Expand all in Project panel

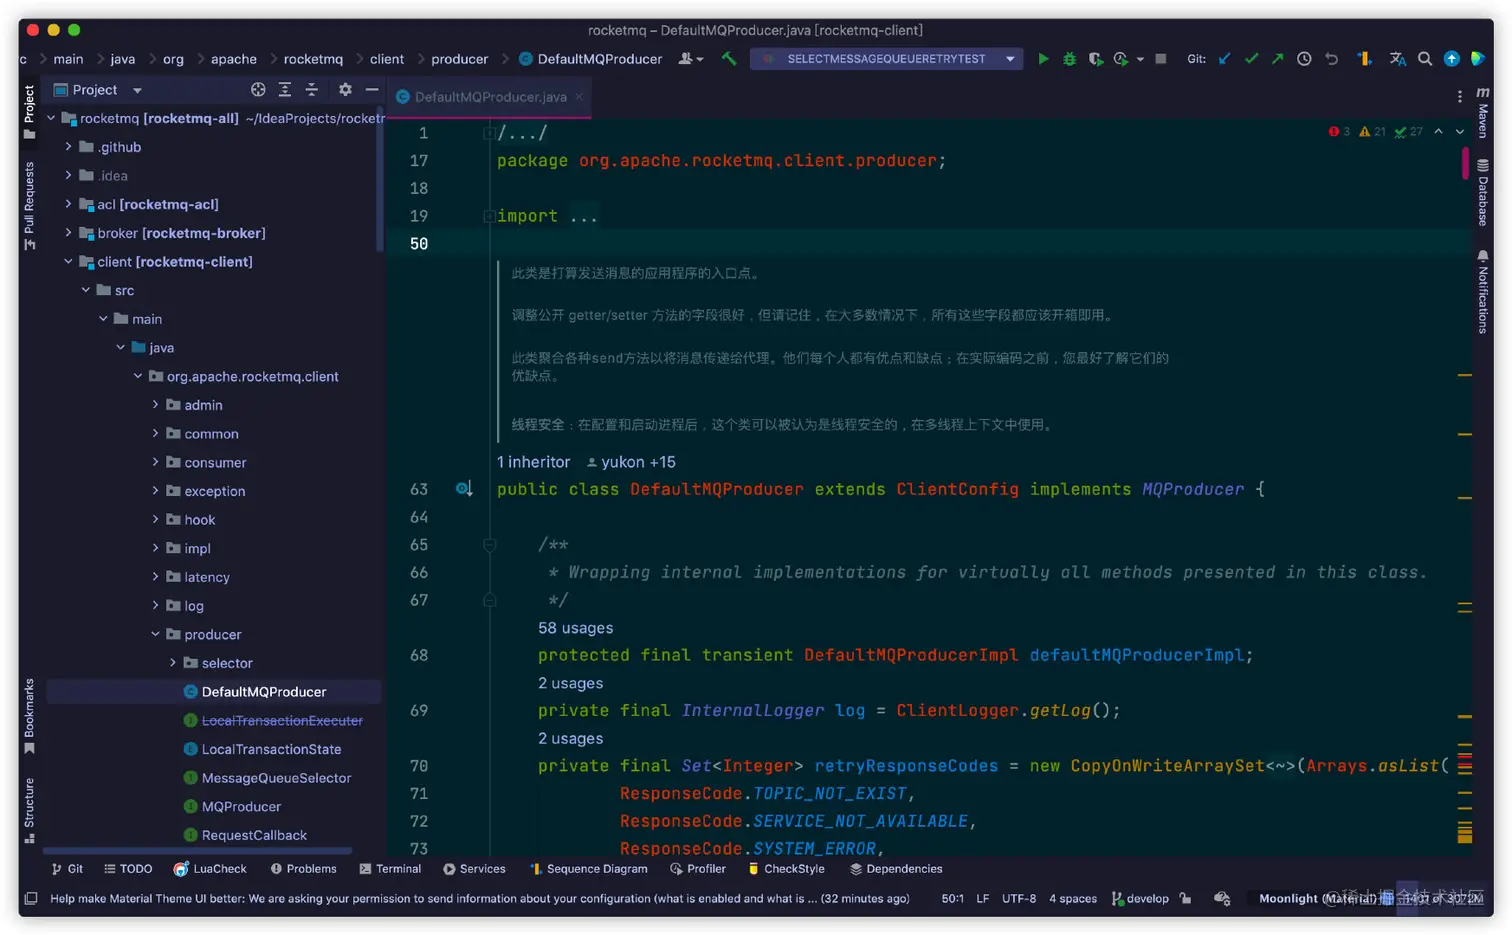[x=285, y=90]
